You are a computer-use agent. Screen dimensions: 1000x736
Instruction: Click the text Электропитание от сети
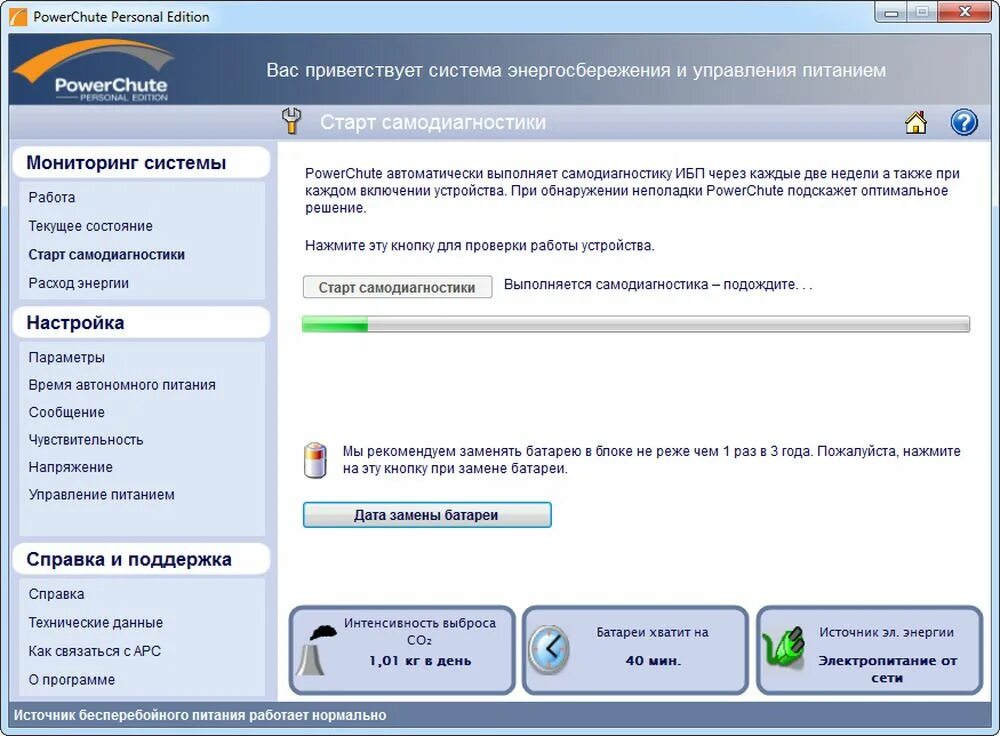pyautogui.click(x=887, y=669)
